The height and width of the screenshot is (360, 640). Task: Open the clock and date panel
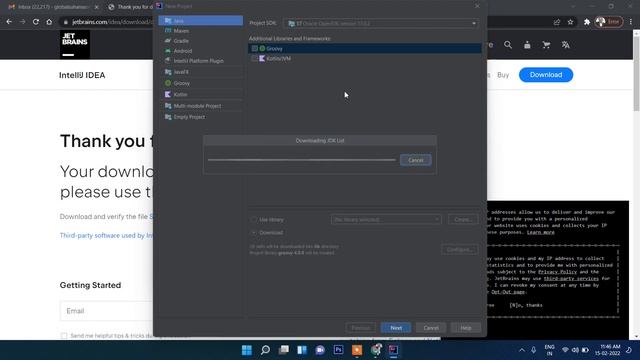tap(607, 350)
